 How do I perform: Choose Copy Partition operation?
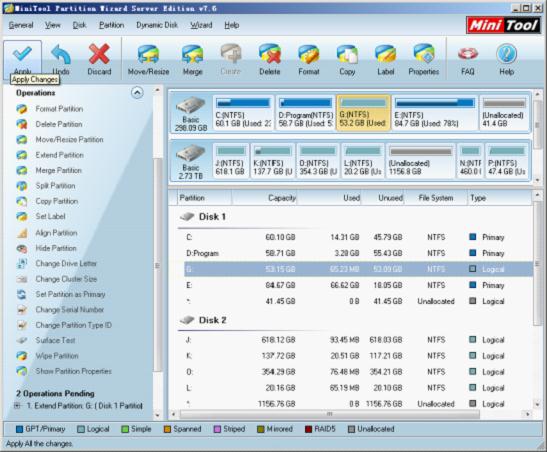(57, 201)
